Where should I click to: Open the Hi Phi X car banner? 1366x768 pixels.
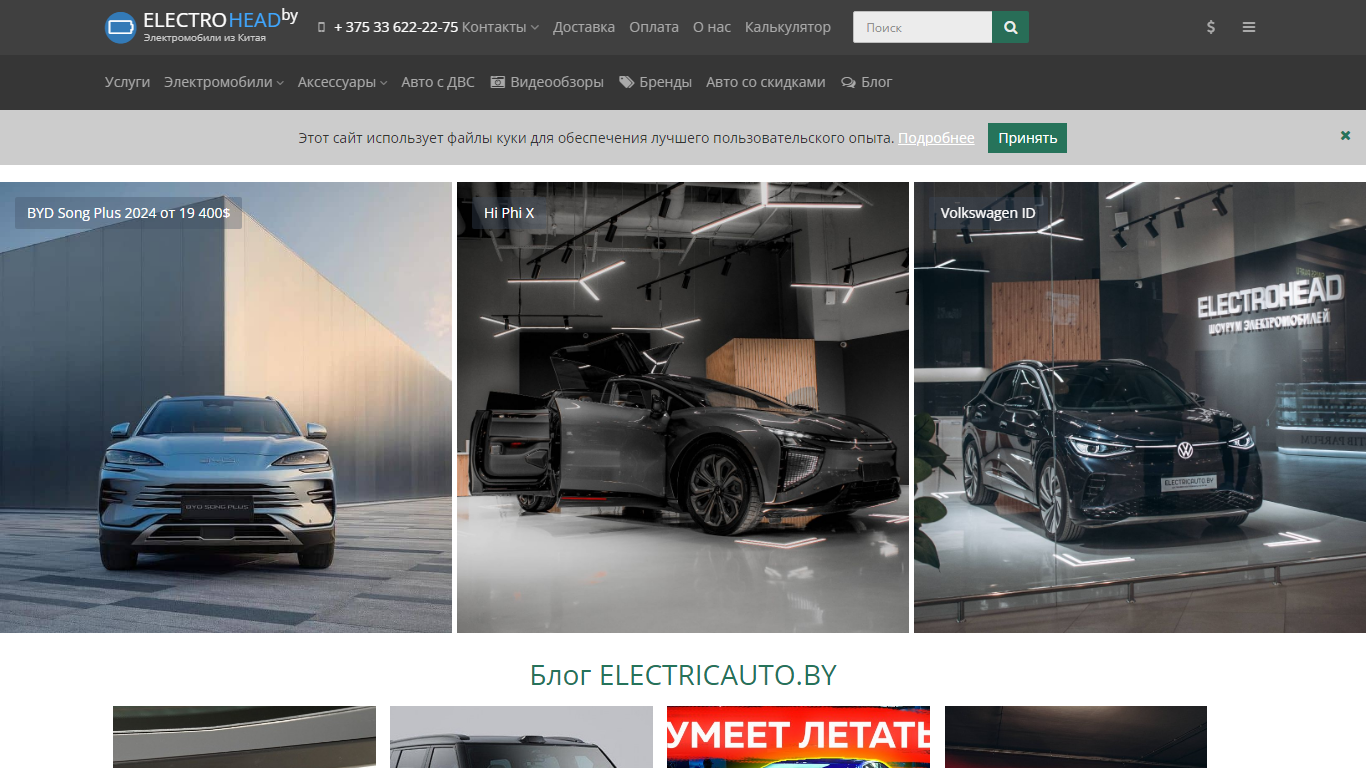click(683, 407)
